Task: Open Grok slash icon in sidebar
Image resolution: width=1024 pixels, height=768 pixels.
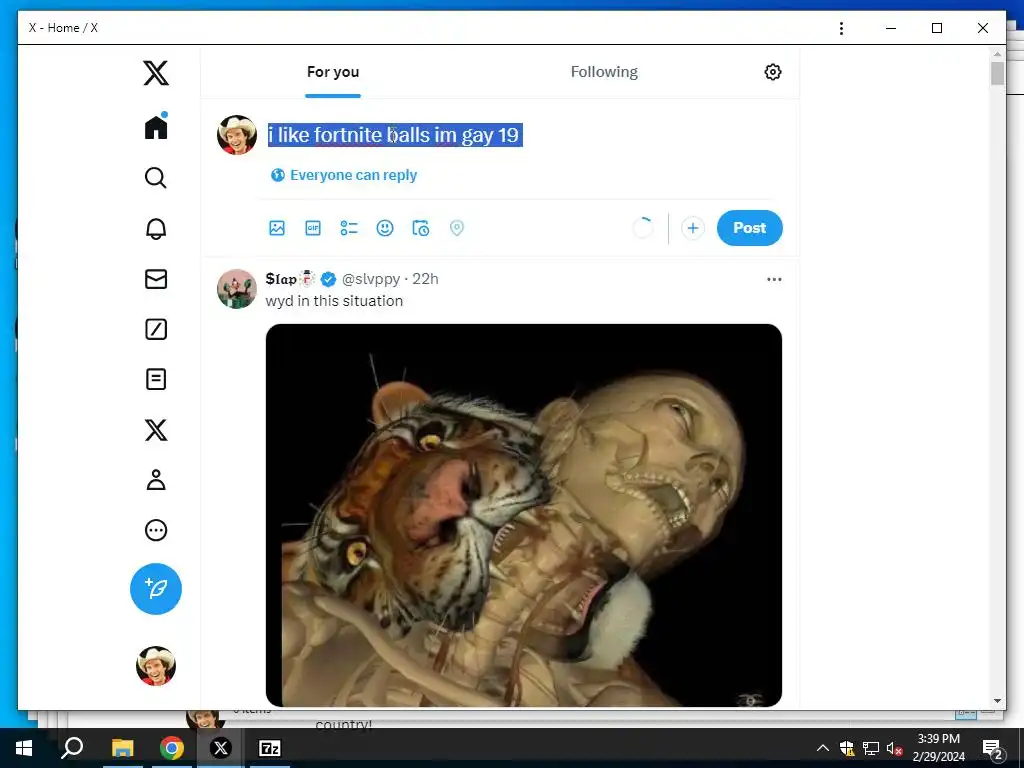Action: pos(155,329)
